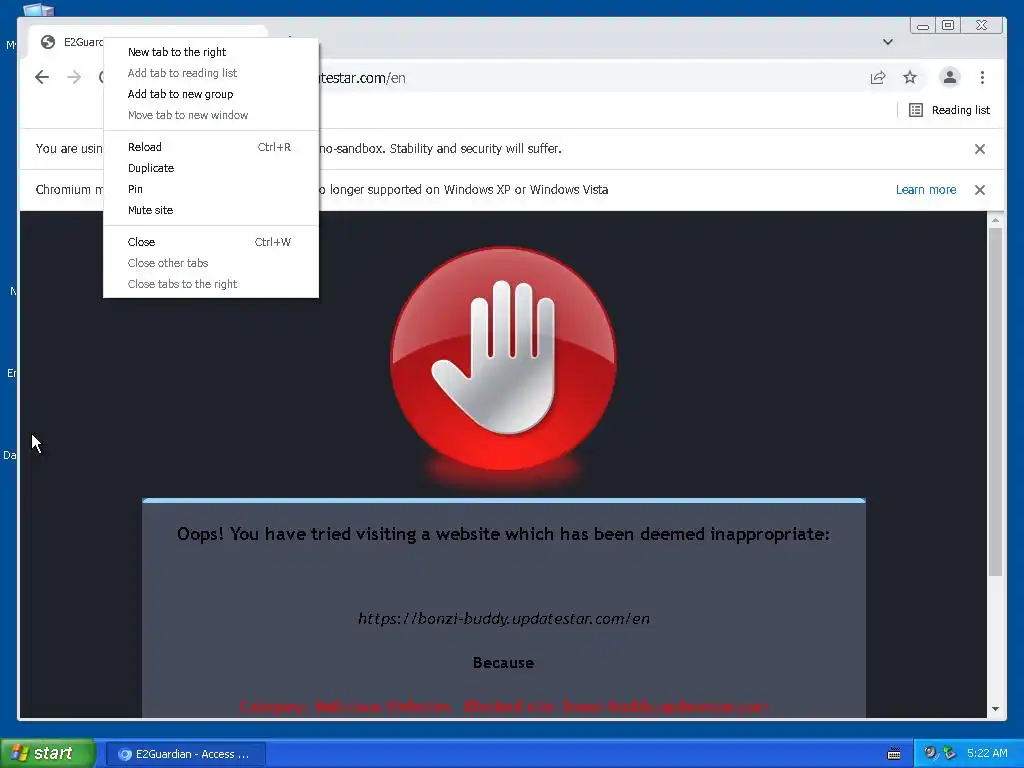Follow the Learn more link

pyautogui.click(x=925, y=189)
